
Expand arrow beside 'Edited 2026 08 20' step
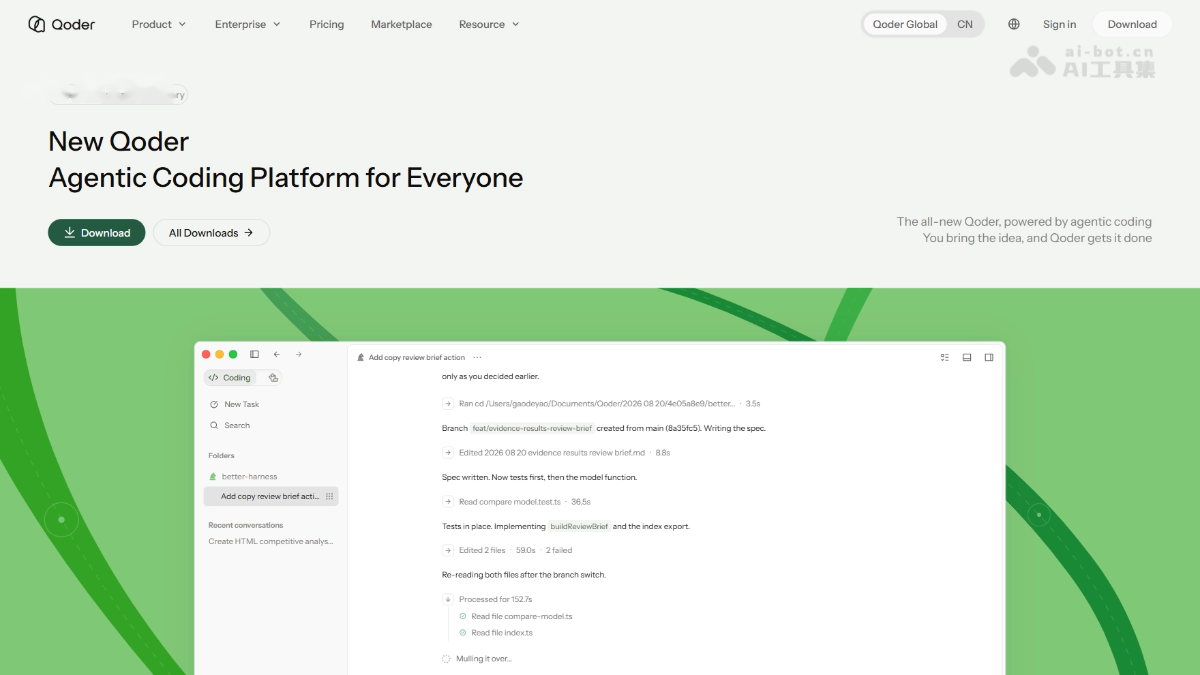[x=448, y=453]
